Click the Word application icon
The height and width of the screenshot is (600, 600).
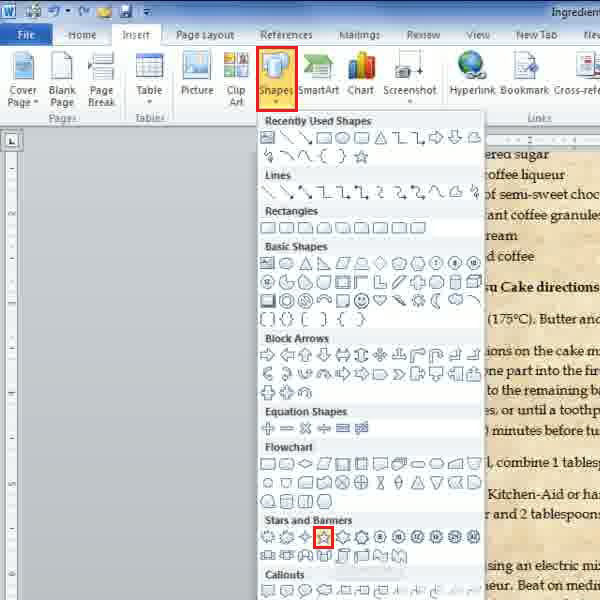(8, 11)
